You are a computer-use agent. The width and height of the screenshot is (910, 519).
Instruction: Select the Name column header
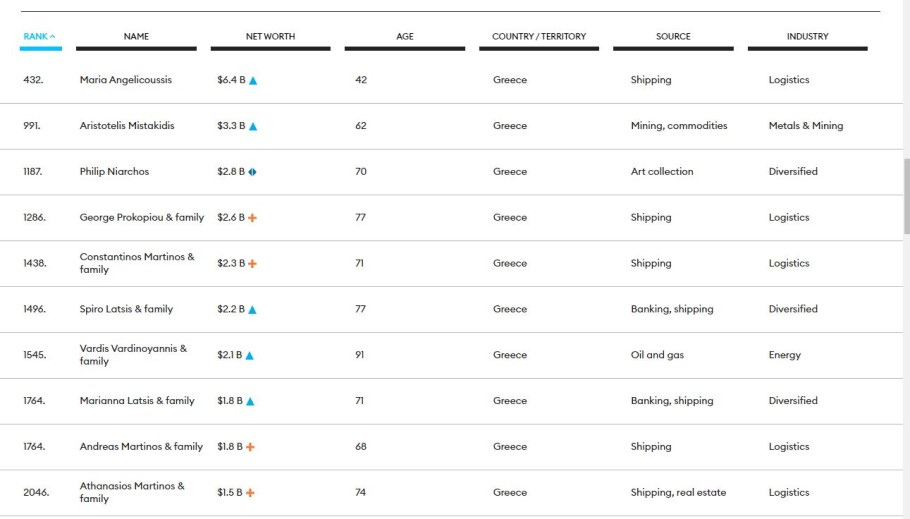pyautogui.click(x=136, y=37)
